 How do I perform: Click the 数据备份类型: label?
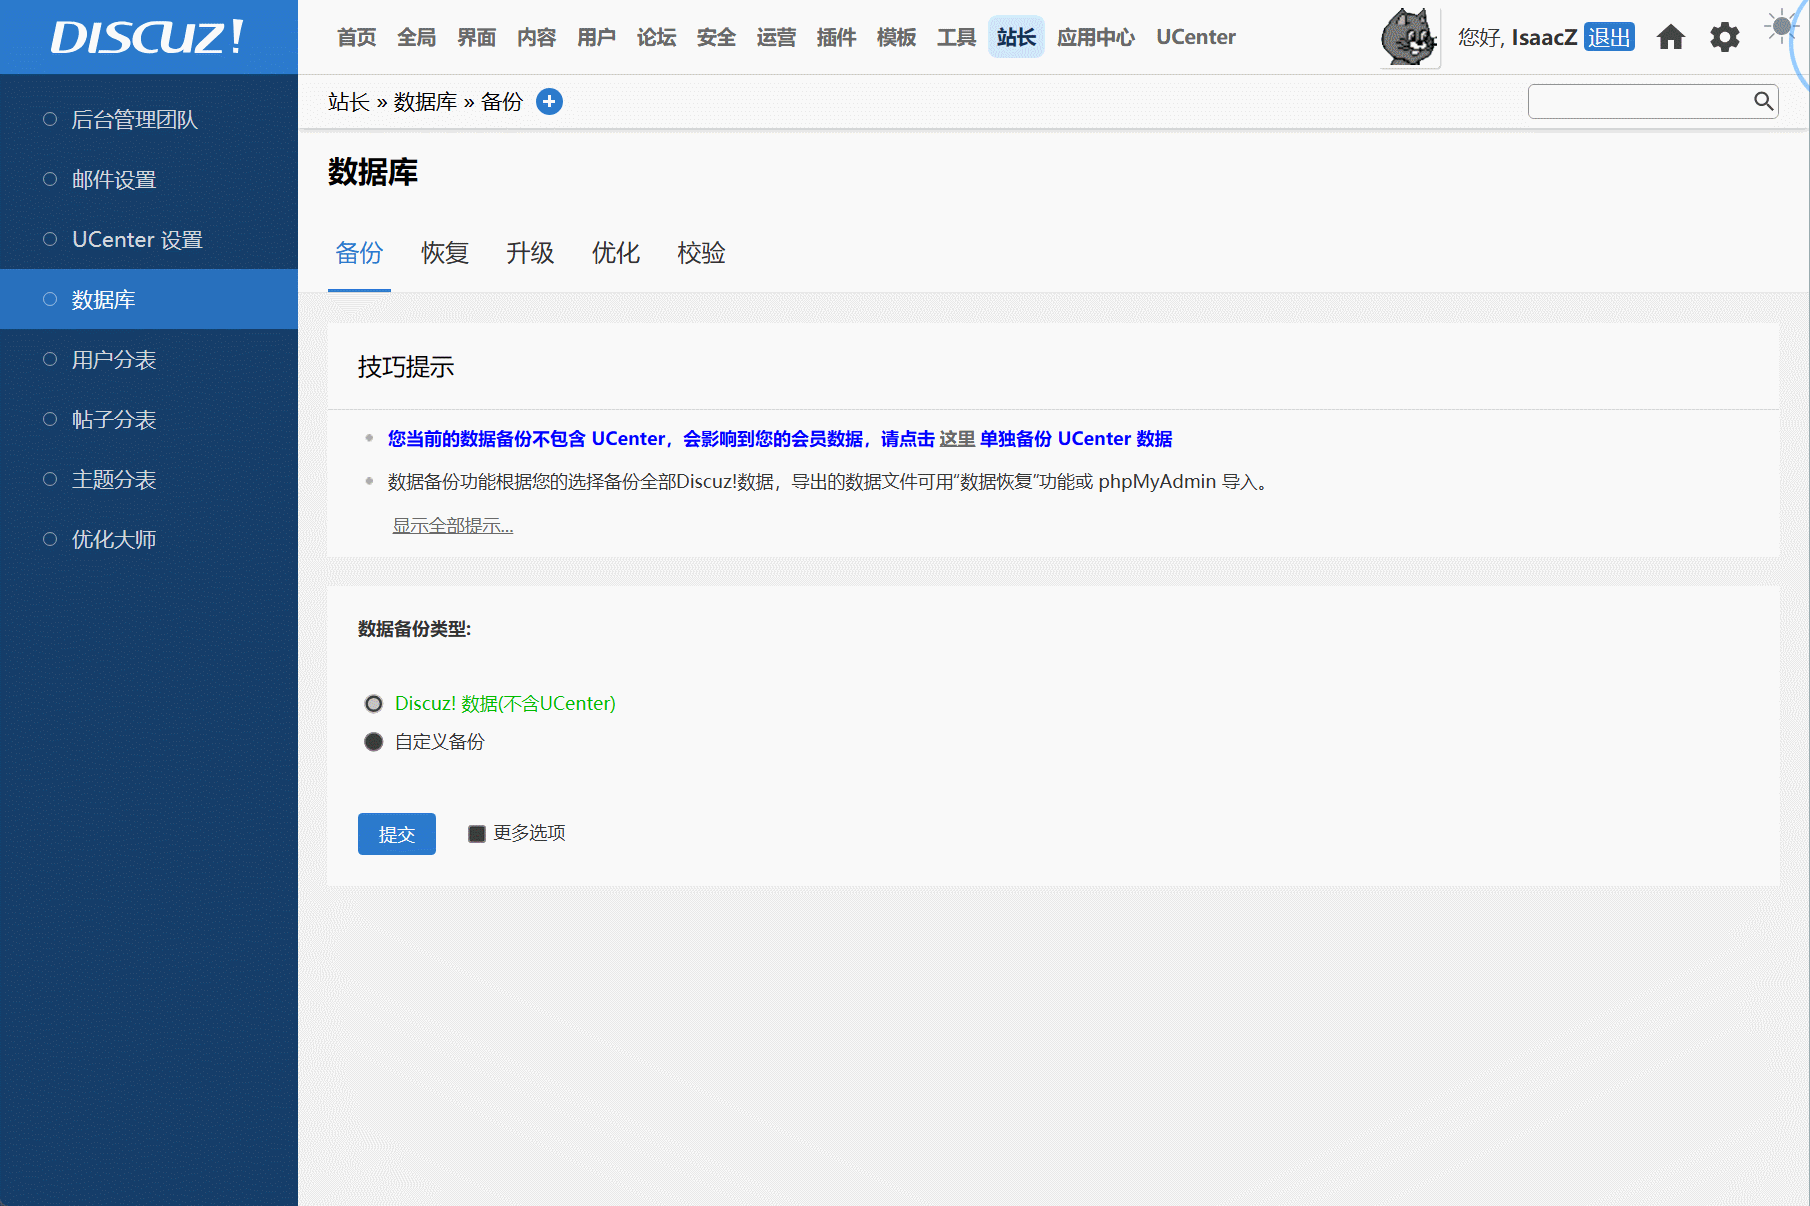point(414,629)
